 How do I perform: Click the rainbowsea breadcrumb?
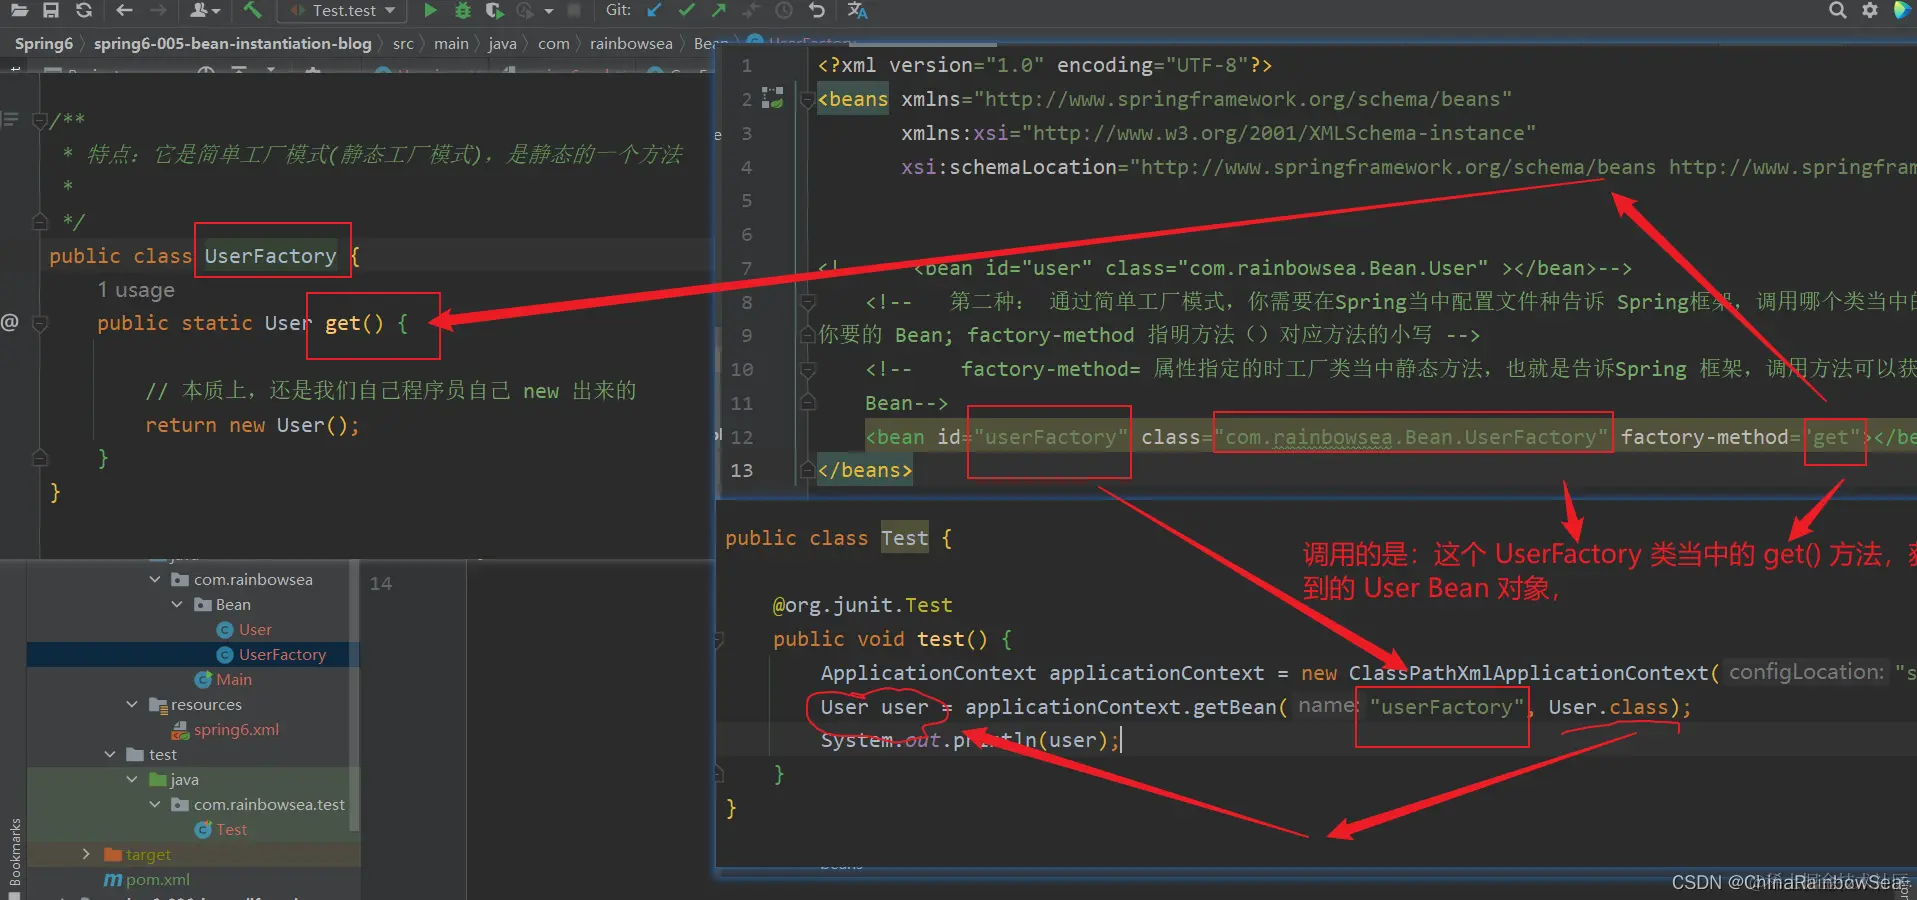point(631,43)
